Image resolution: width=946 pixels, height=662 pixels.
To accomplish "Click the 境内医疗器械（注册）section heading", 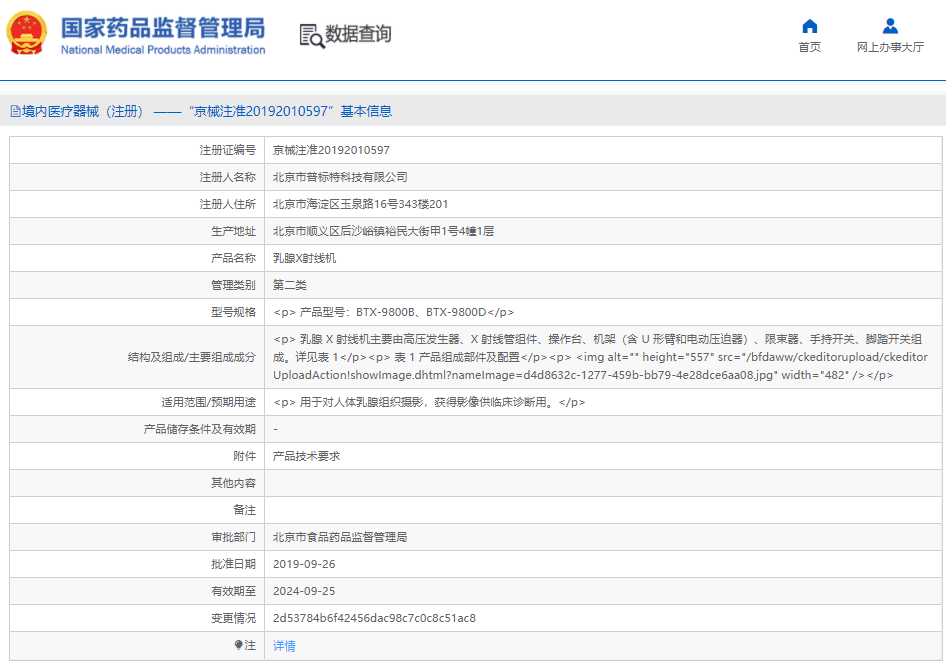I will click(x=84, y=112).
